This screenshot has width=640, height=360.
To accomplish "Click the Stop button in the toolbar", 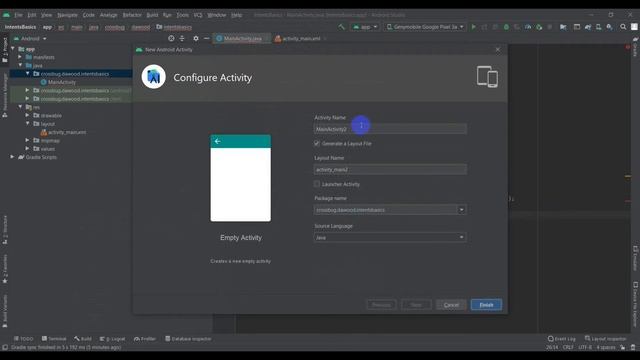I will tap(550, 27).
